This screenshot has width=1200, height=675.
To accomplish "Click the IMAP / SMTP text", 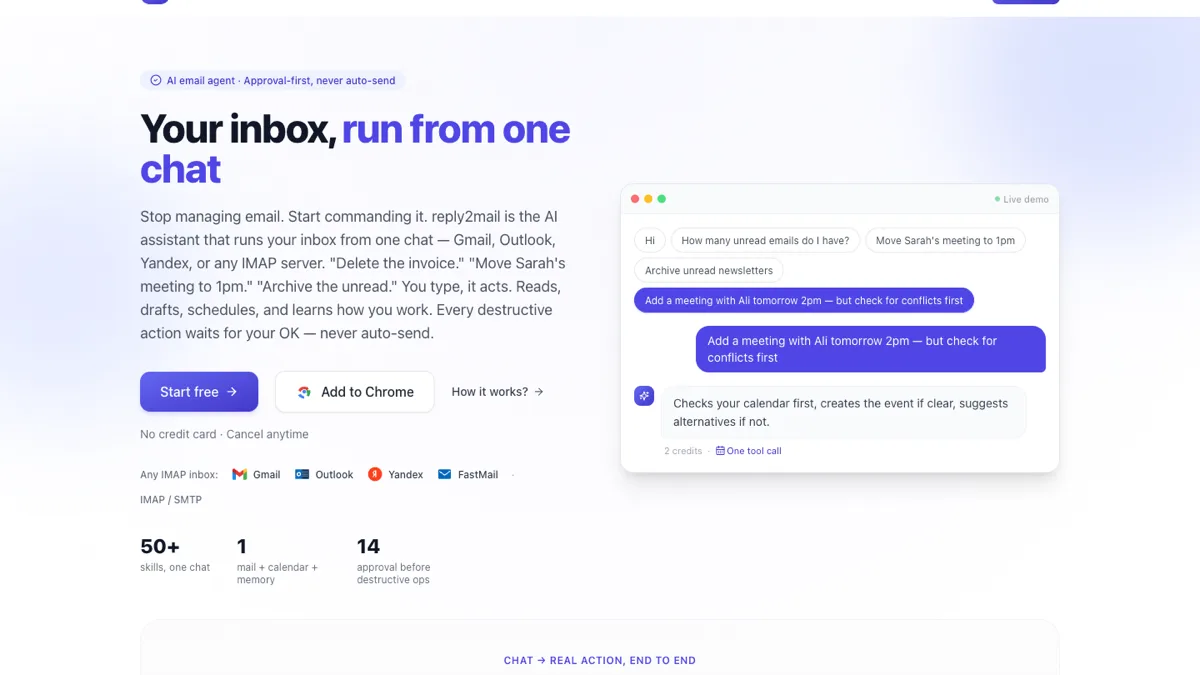I will coord(171,499).
